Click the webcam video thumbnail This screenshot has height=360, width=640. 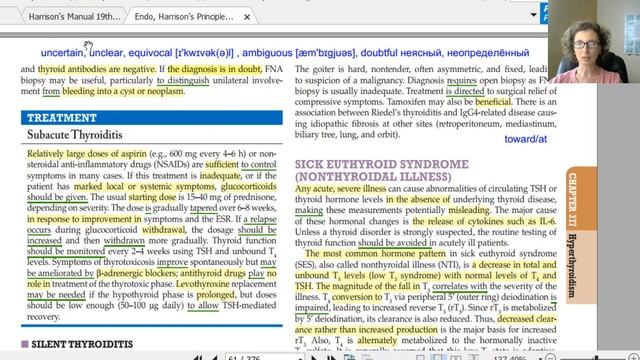(593, 41)
